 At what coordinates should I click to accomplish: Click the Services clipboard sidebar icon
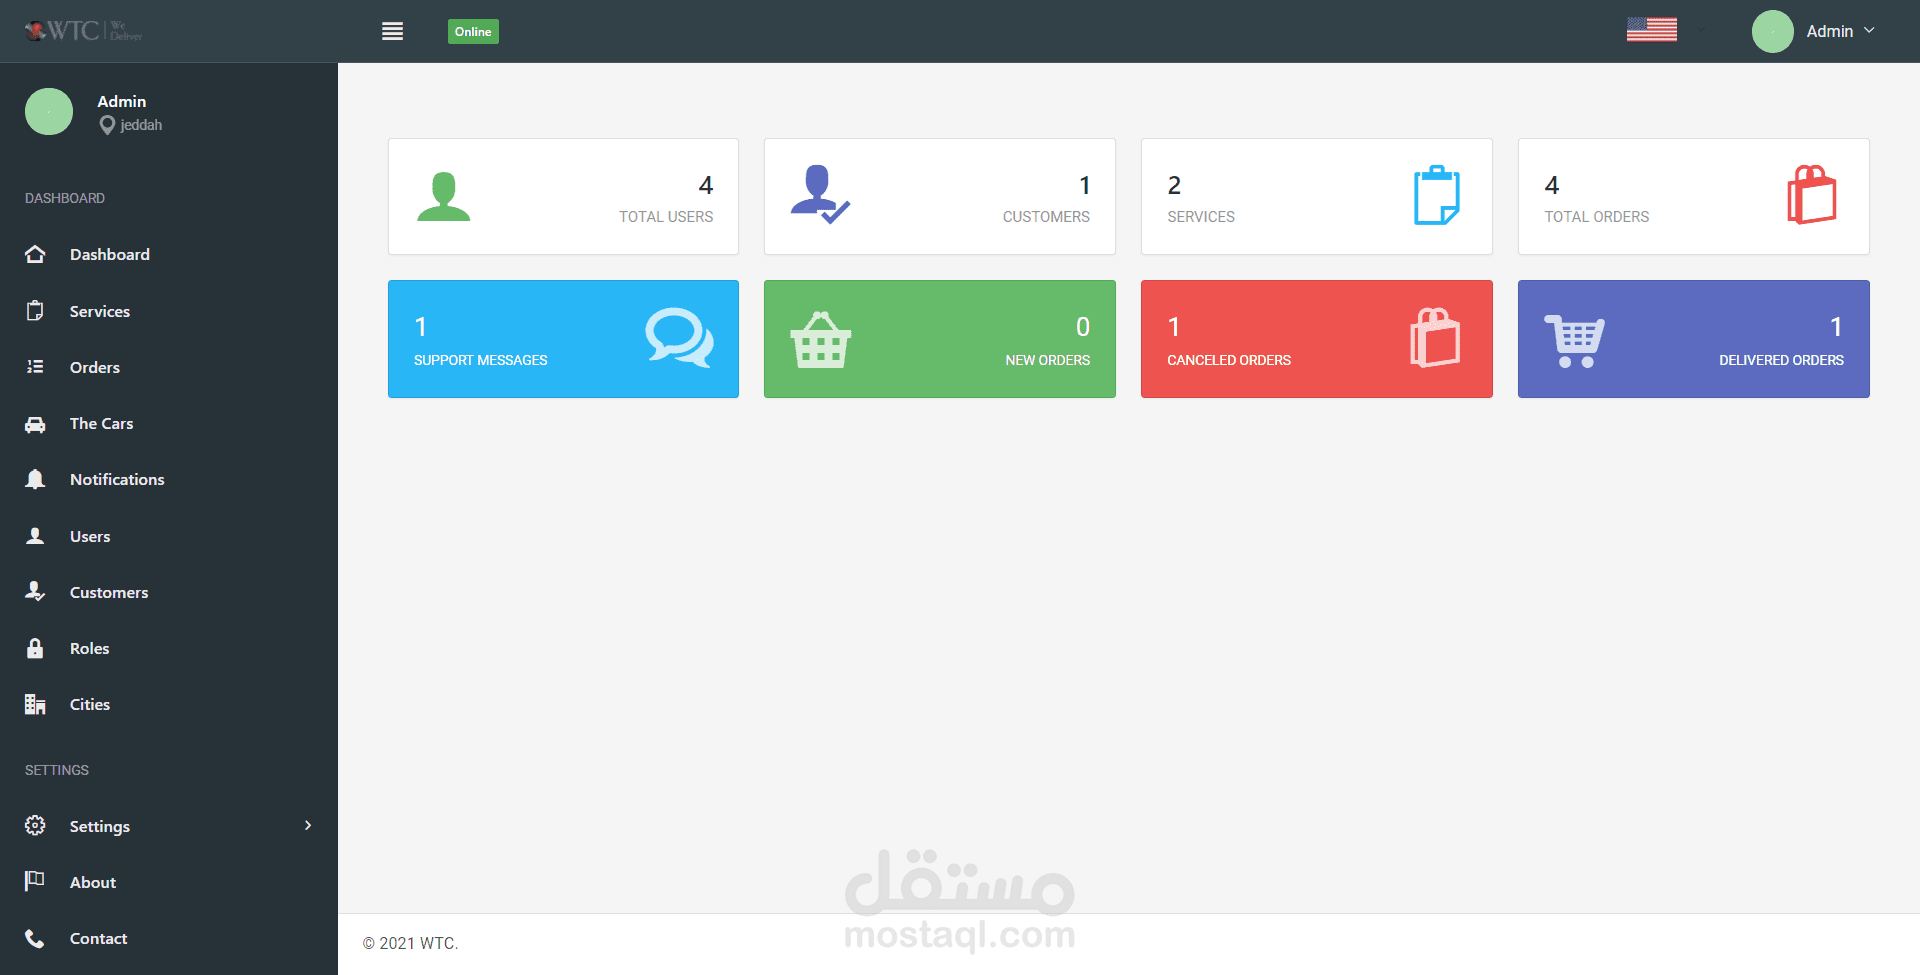click(x=35, y=311)
